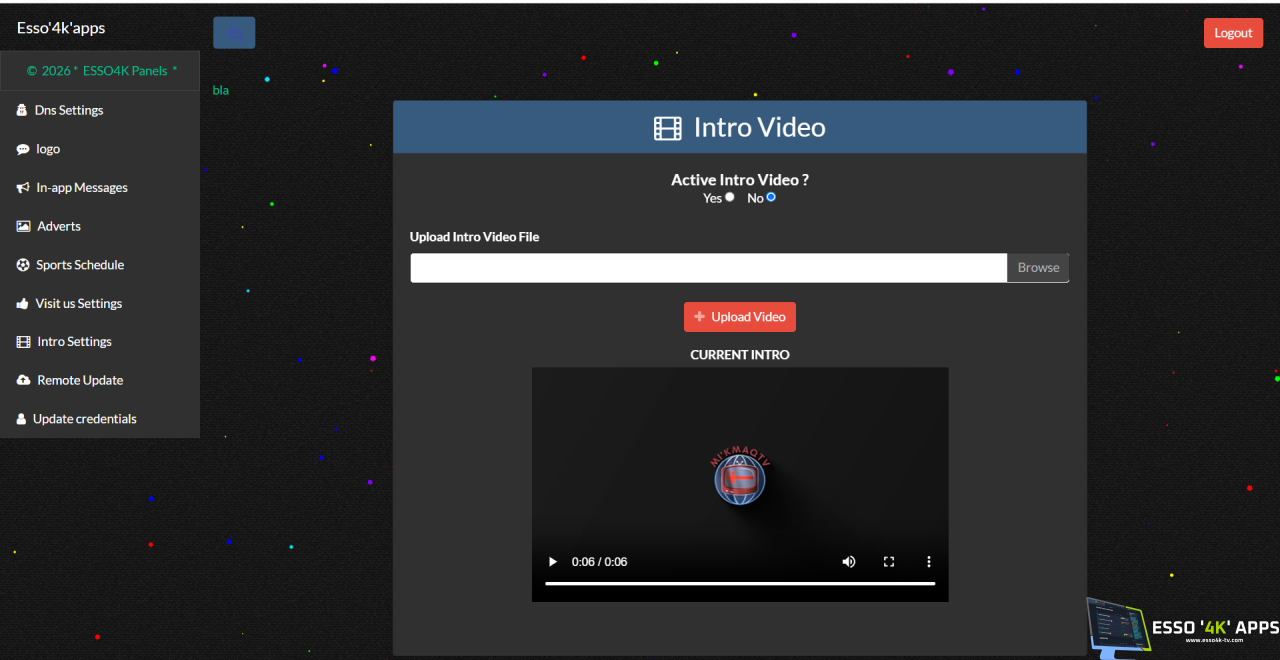The height and width of the screenshot is (660, 1280).
Task: Select Yes for Active Intro Video
Action: pos(730,197)
